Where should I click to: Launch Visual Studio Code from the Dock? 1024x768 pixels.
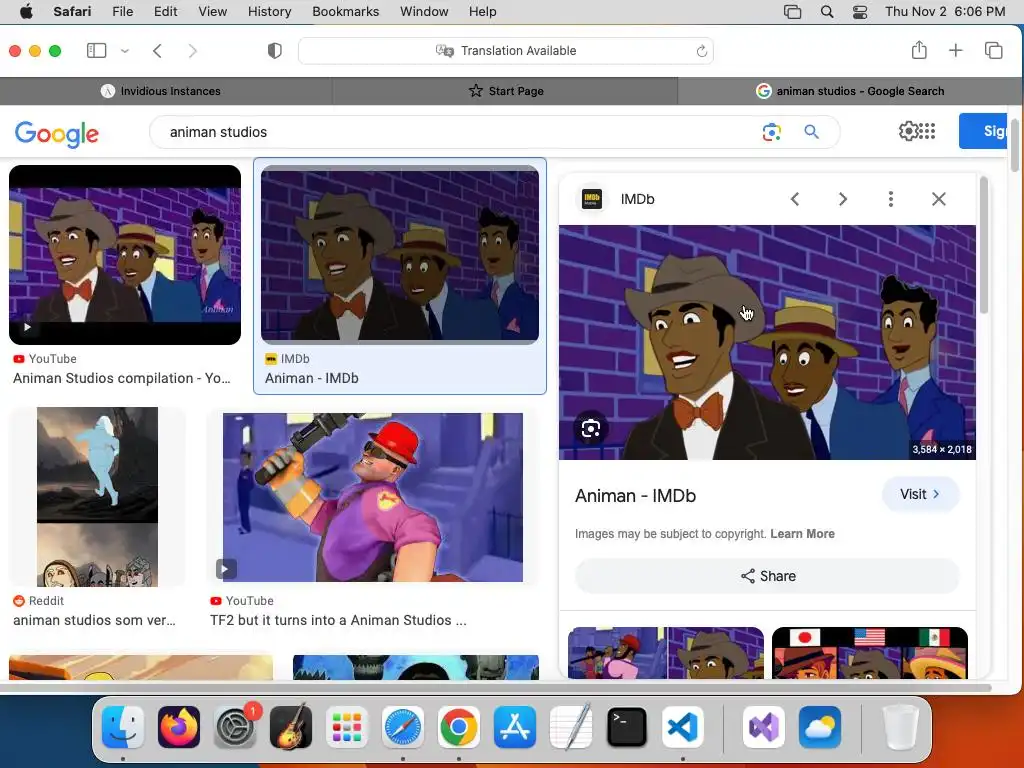pyautogui.click(x=682, y=727)
